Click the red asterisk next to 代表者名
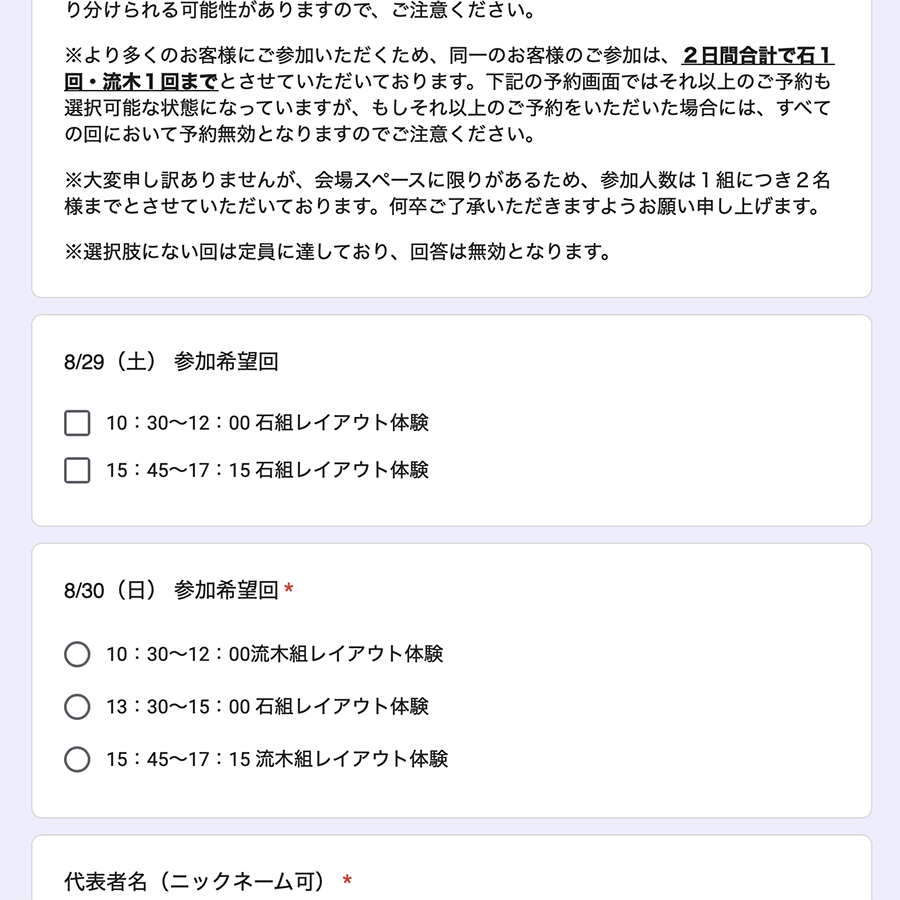This screenshot has height=900, width=900. tap(347, 879)
